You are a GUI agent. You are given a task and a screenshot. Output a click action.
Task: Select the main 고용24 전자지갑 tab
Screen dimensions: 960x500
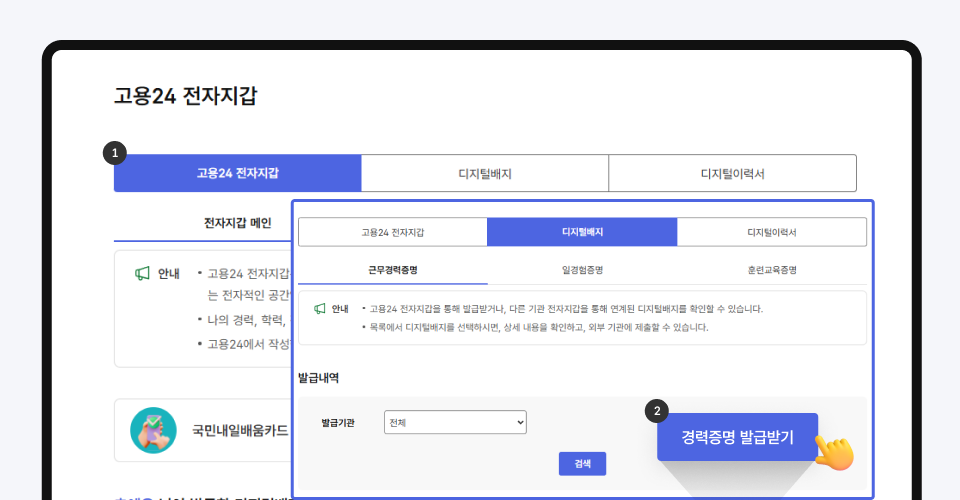coord(238,173)
